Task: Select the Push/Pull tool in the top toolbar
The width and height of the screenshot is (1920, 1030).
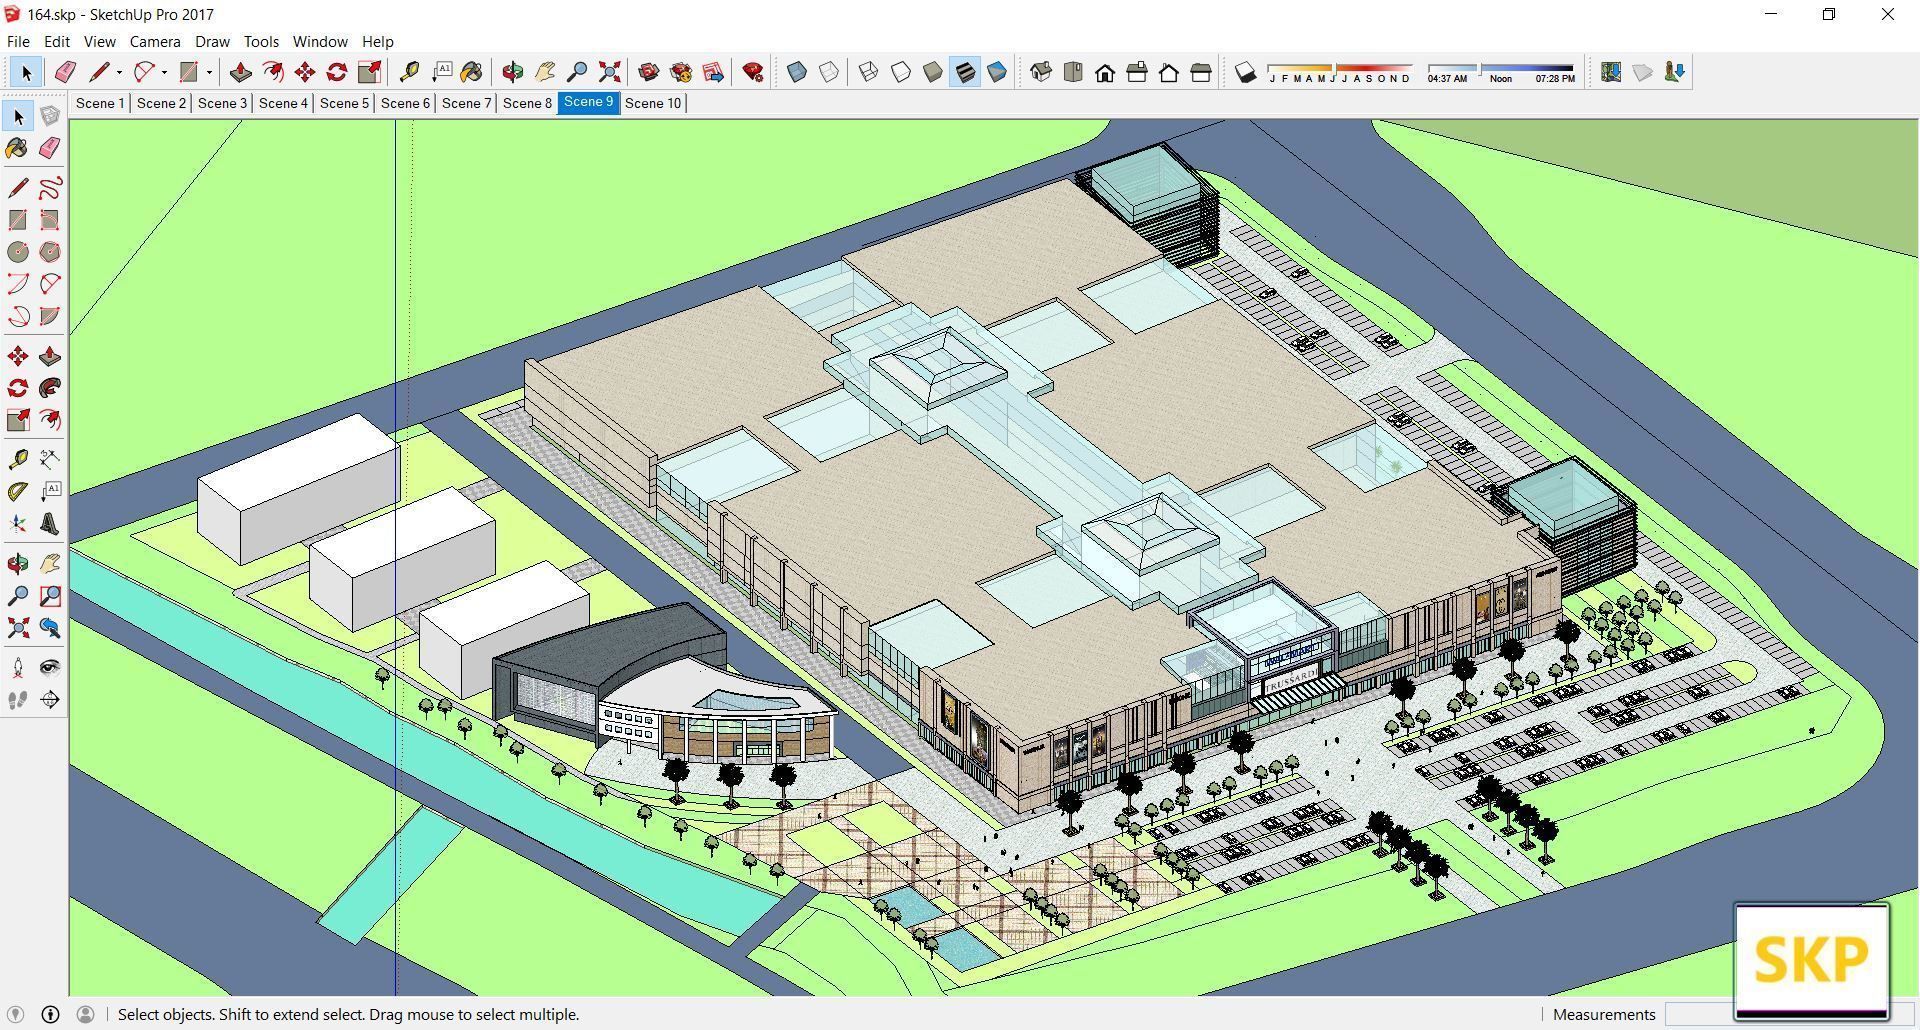Action: point(241,72)
